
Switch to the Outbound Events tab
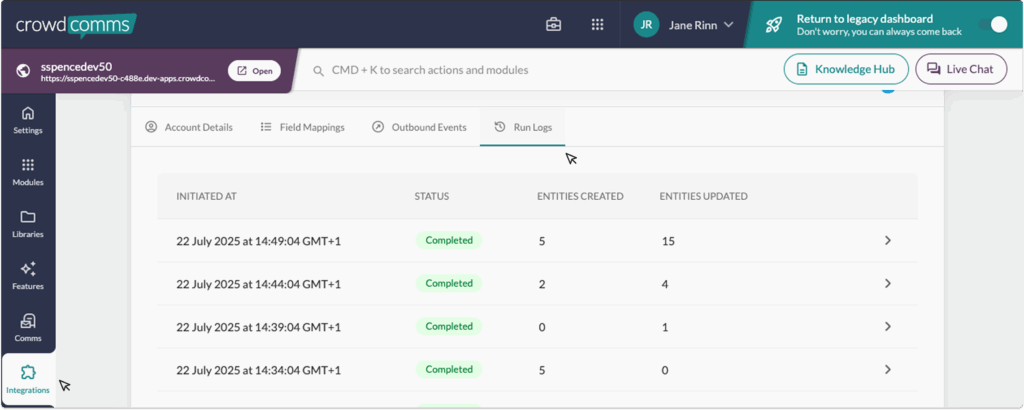point(419,127)
